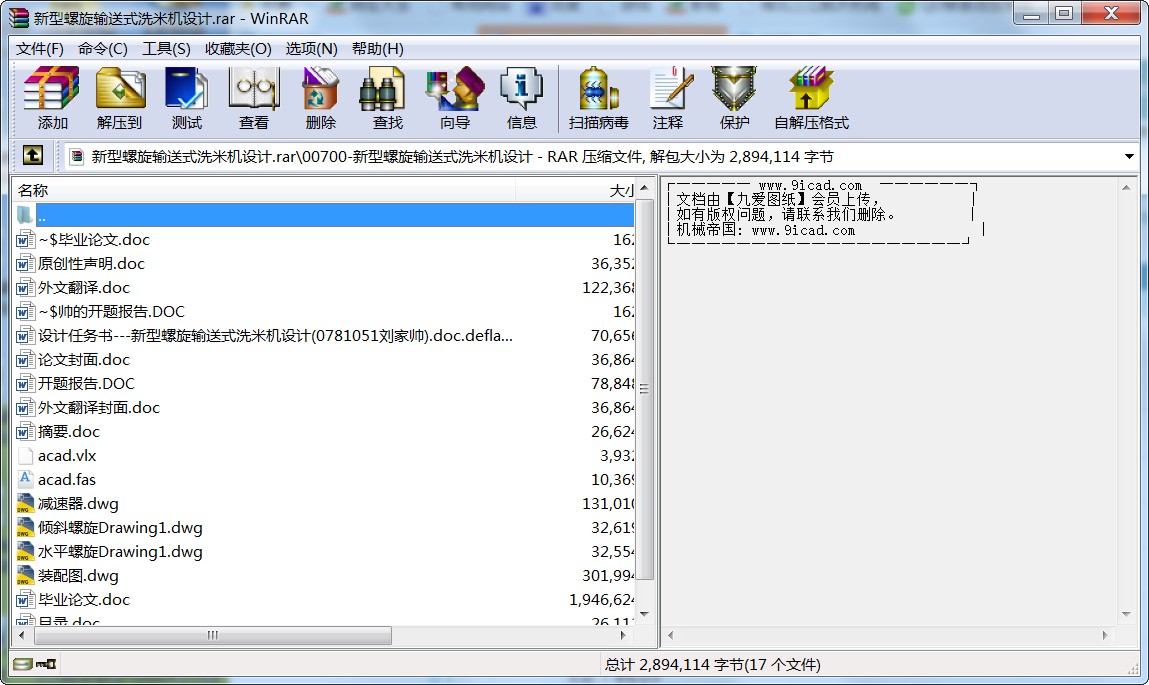Open the Options (选项) menu
The image size is (1149, 685).
pyautogui.click(x=311, y=49)
